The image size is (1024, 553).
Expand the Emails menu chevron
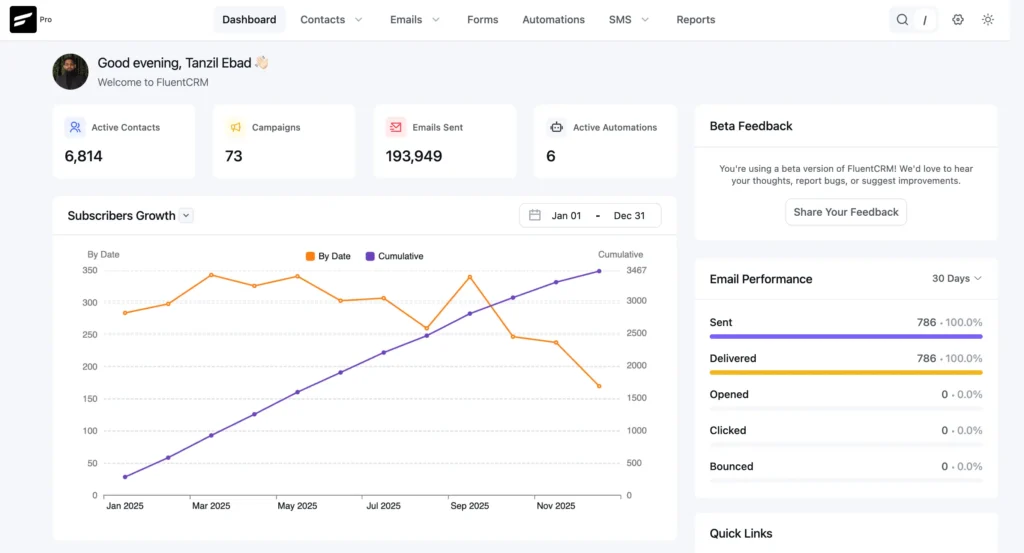tap(436, 20)
